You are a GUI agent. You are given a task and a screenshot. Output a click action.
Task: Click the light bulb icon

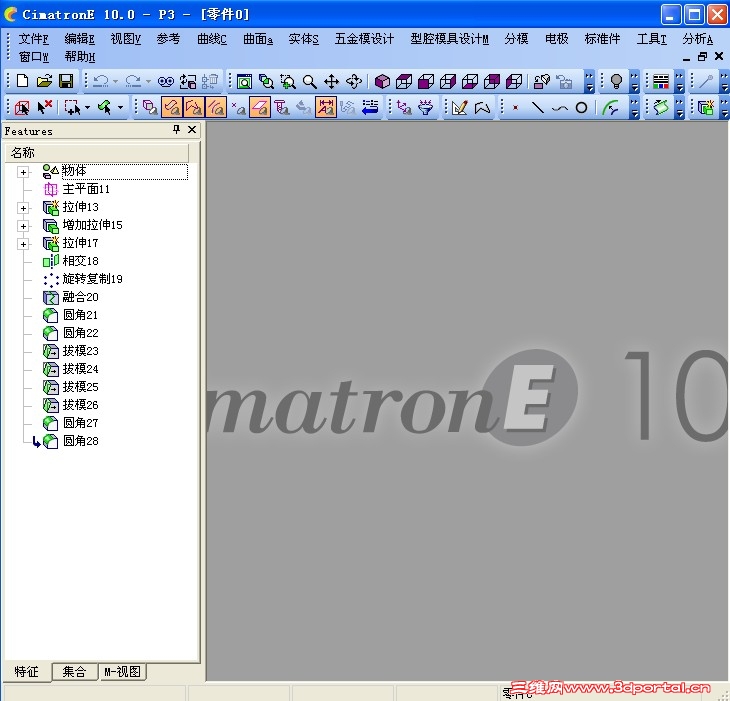click(616, 82)
